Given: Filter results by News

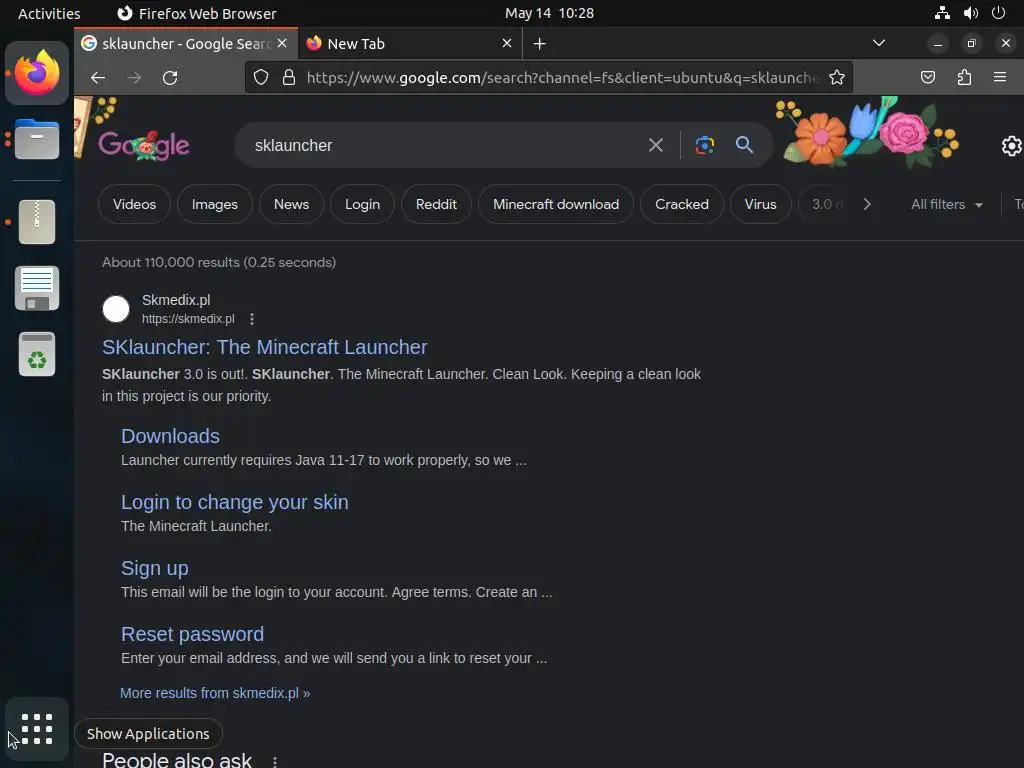Looking at the screenshot, I should (x=291, y=204).
